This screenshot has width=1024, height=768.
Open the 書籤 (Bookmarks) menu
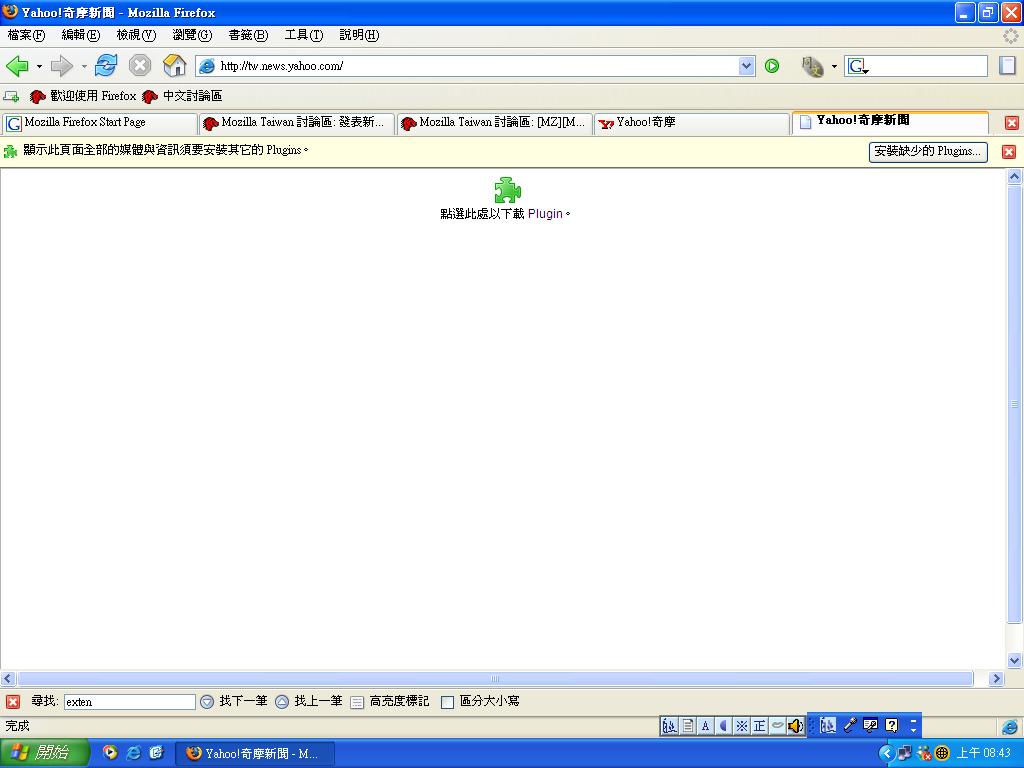click(247, 35)
